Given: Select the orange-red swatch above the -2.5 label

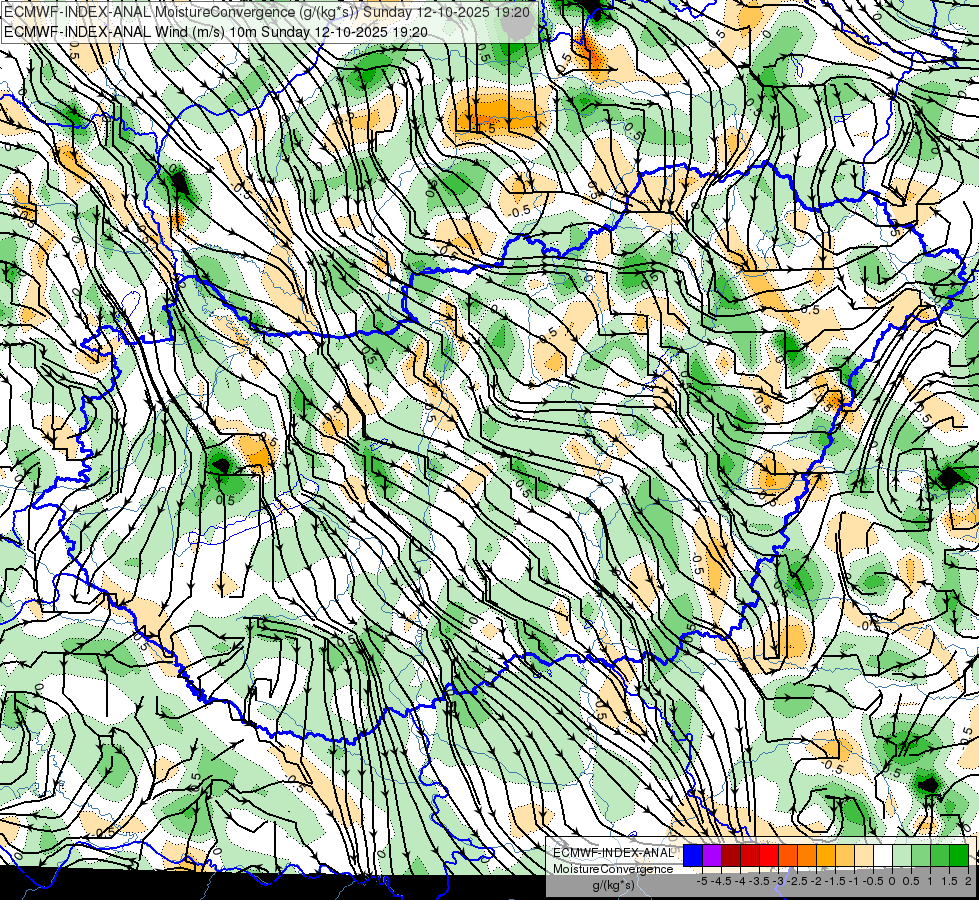Looking at the screenshot, I should point(788,855).
